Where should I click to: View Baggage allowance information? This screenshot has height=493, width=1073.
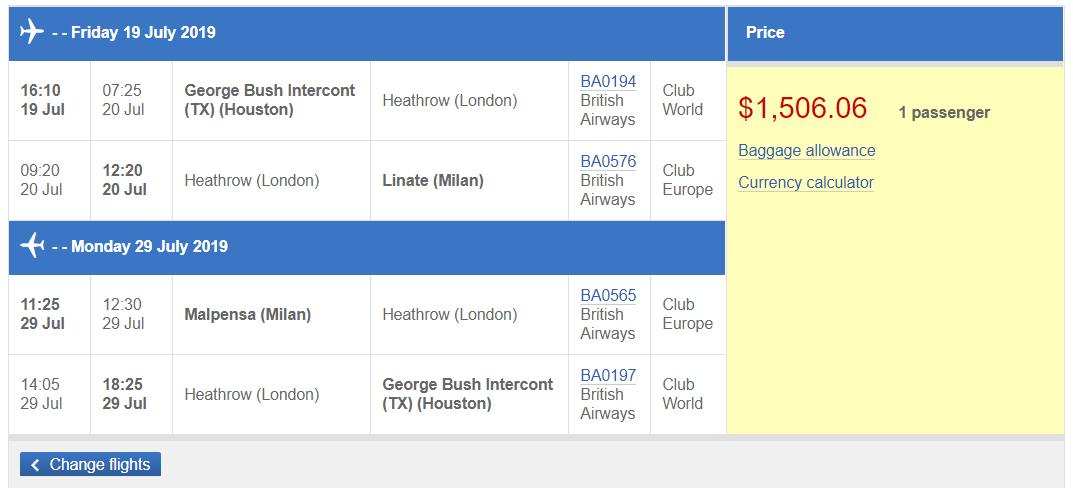[806, 151]
